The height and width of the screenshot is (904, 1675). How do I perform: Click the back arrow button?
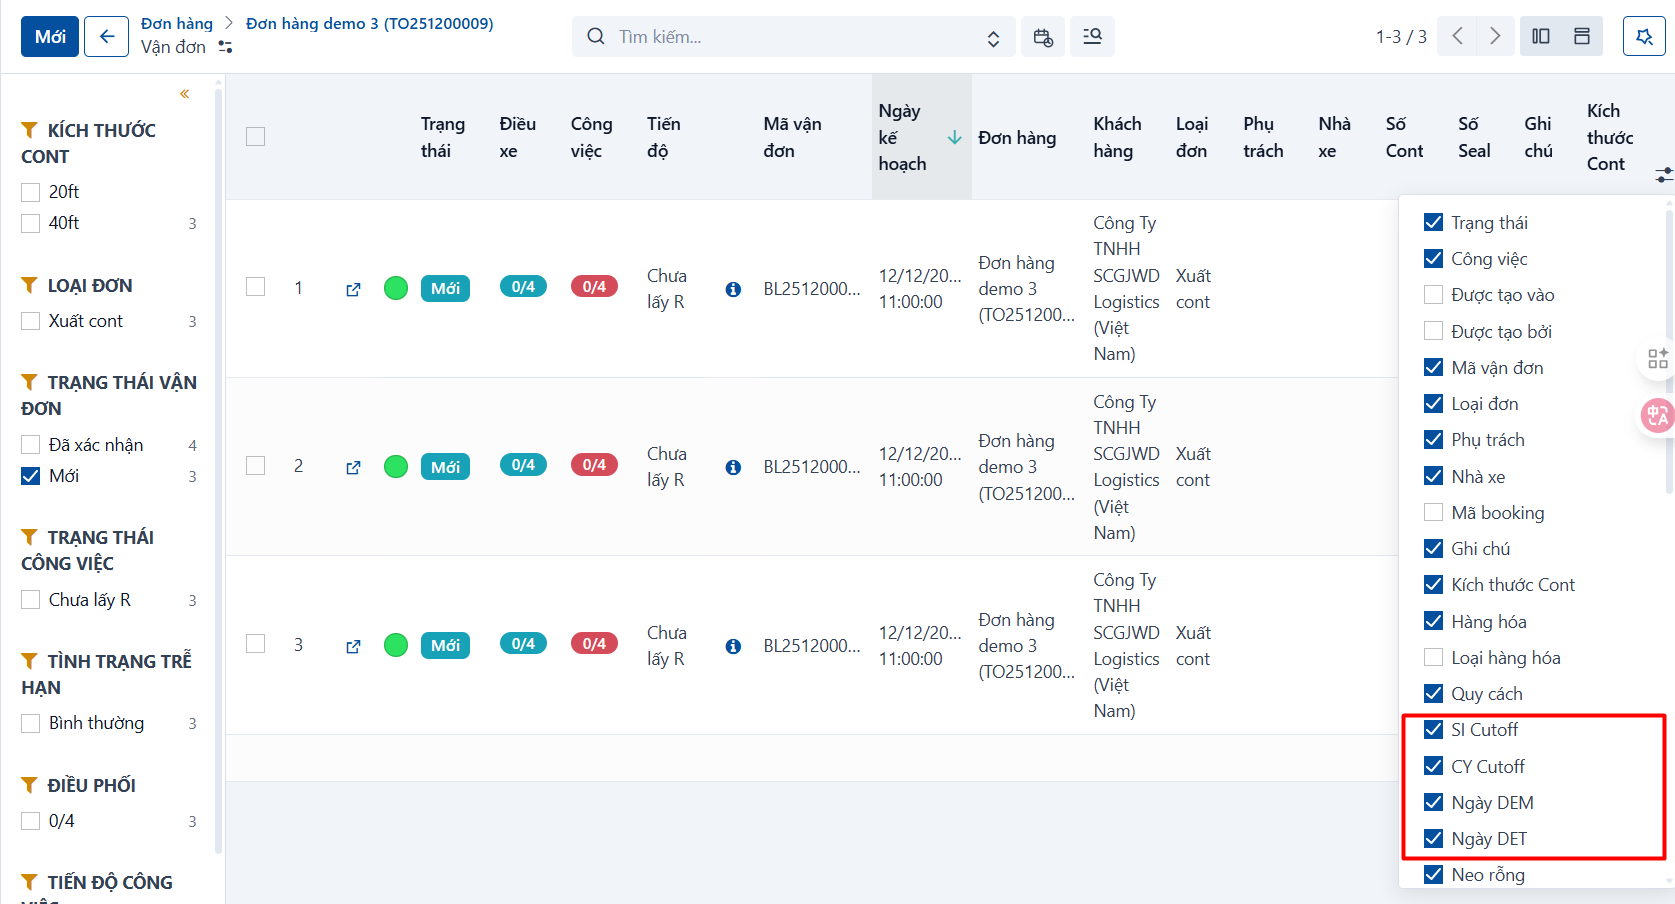pyautogui.click(x=106, y=37)
